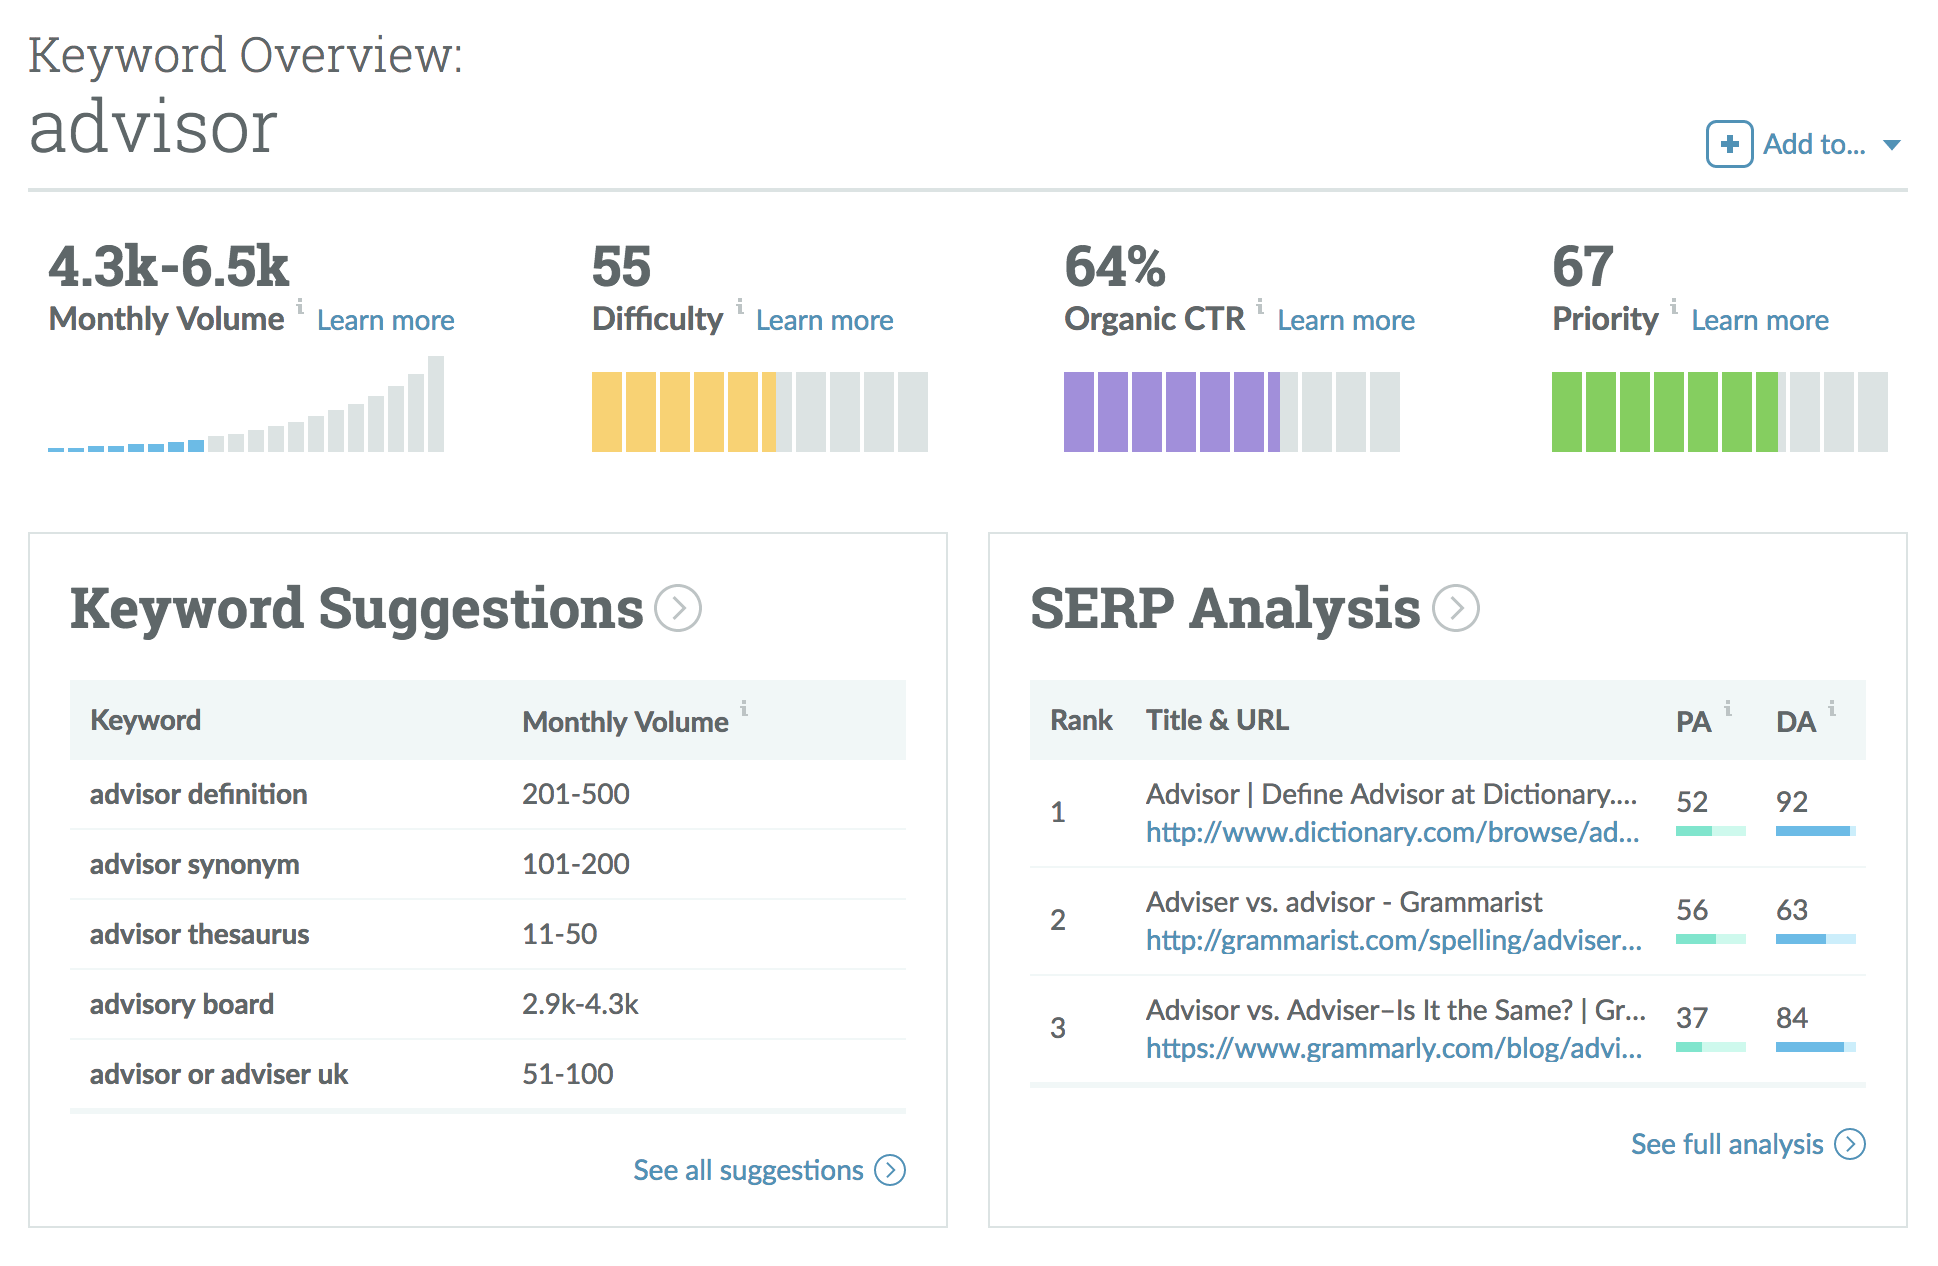Open Learn more for Priority
The image size is (1938, 1266).
tap(1760, 319)
